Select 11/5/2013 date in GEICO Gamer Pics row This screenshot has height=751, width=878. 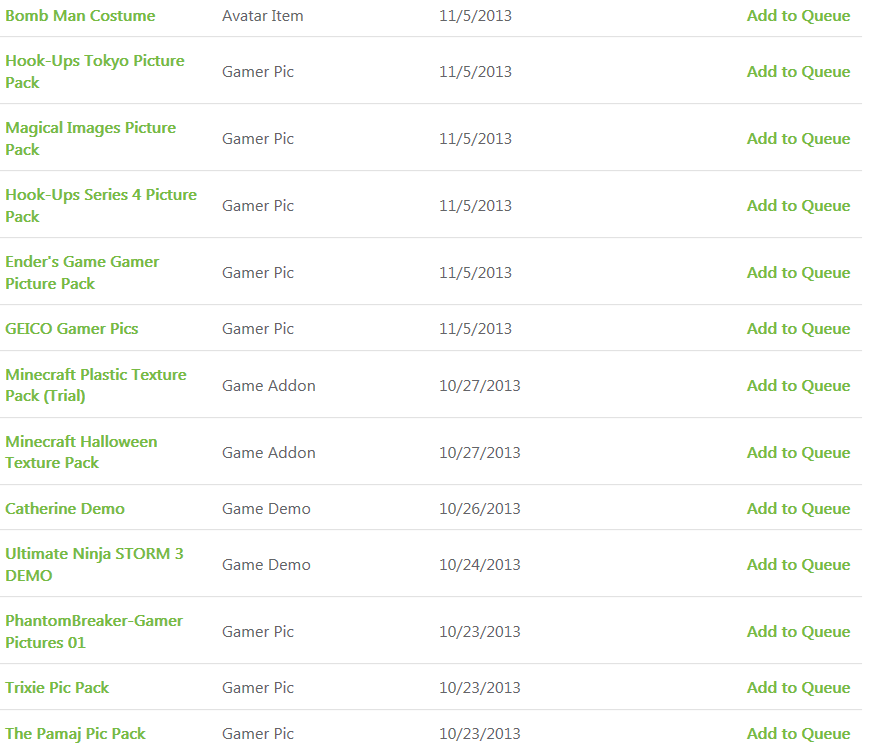475,329
